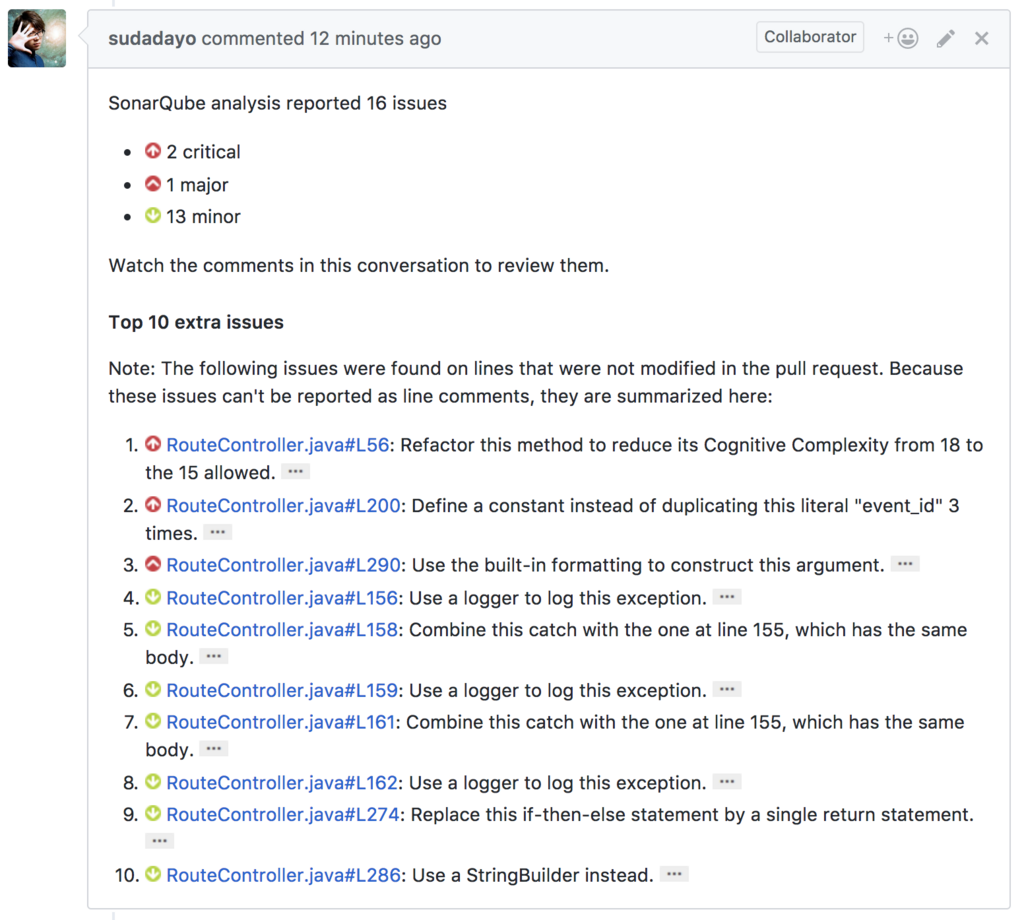Open RouteController.java#L290 link
Image resolution: width=1024 pixels, height=920 pixels.
(x=283, y=565)
